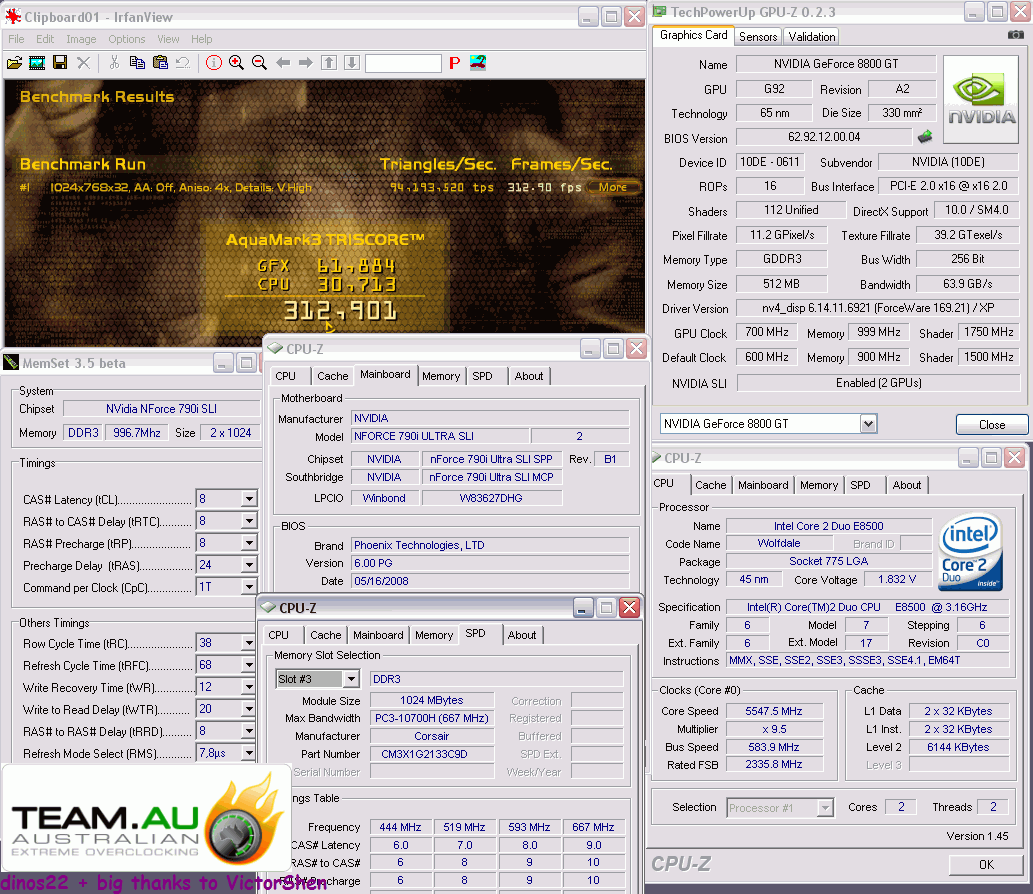
Task: Click the Delete X icon in IrfanView toolbar
Action: click(83, 63)
